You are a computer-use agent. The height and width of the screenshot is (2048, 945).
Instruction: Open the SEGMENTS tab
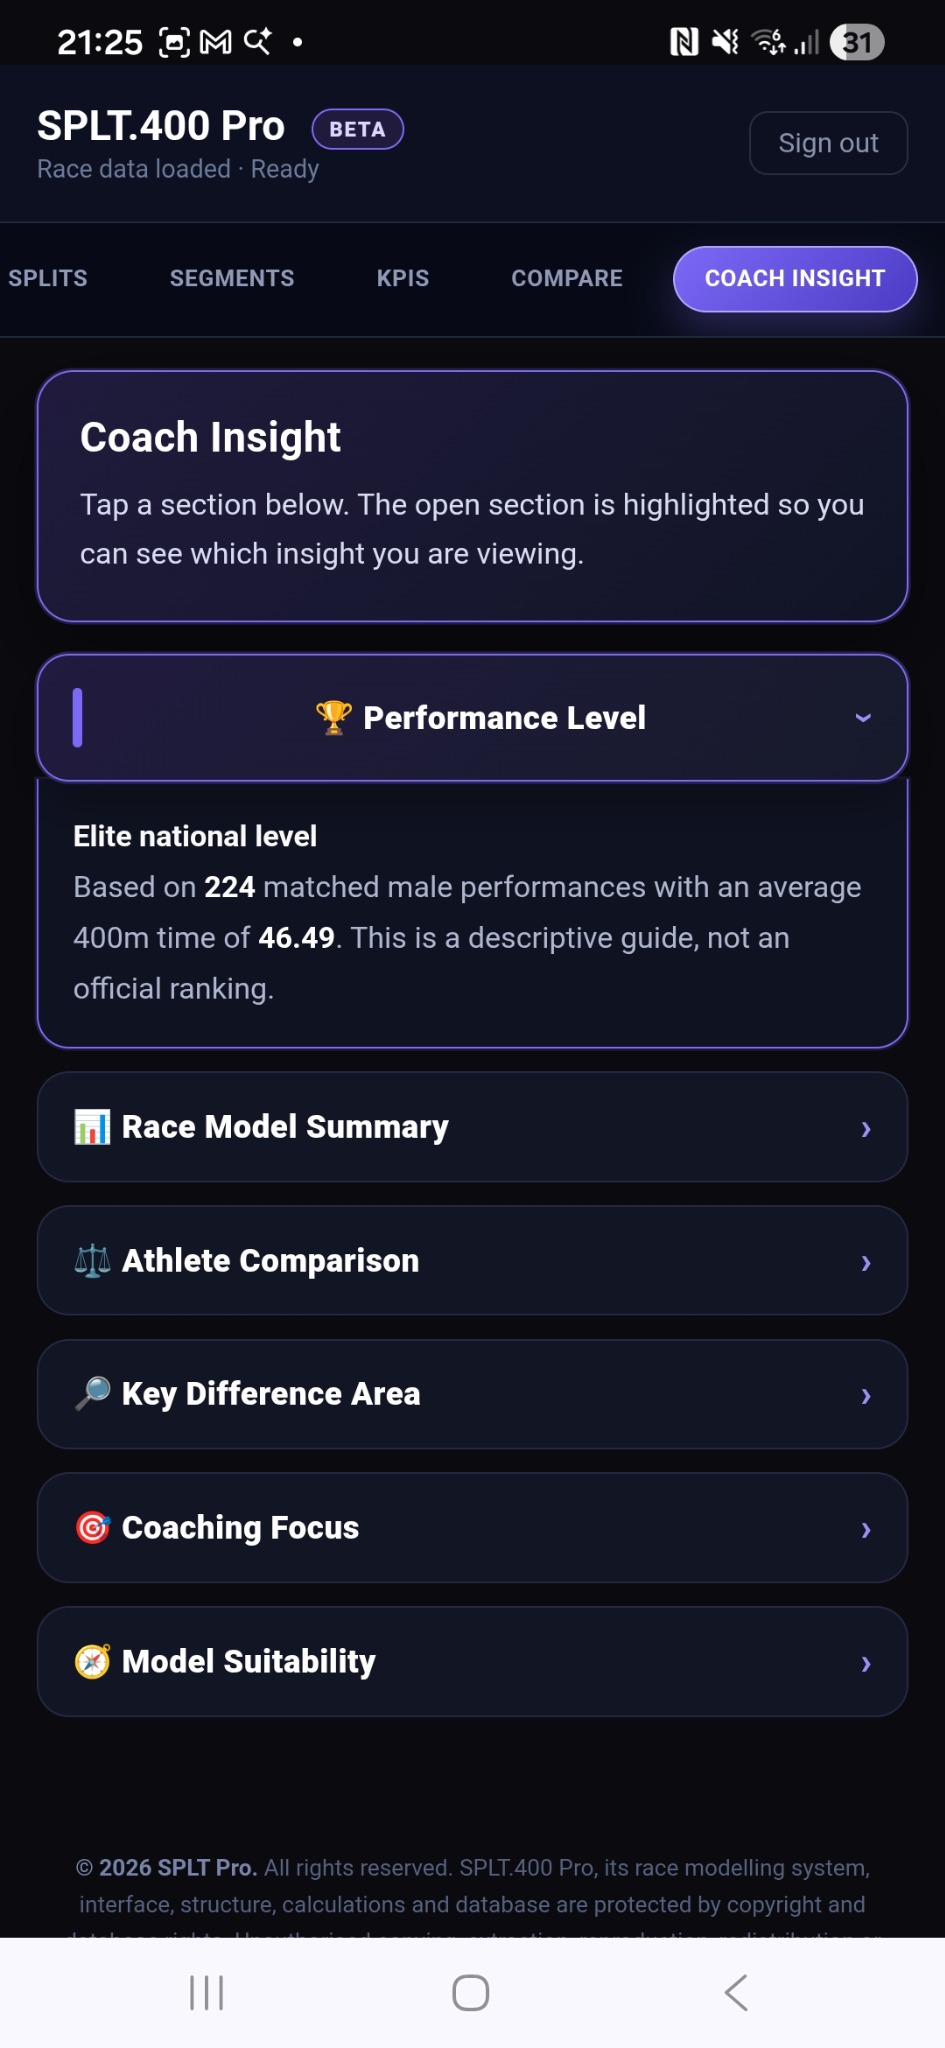coord(232,278)
